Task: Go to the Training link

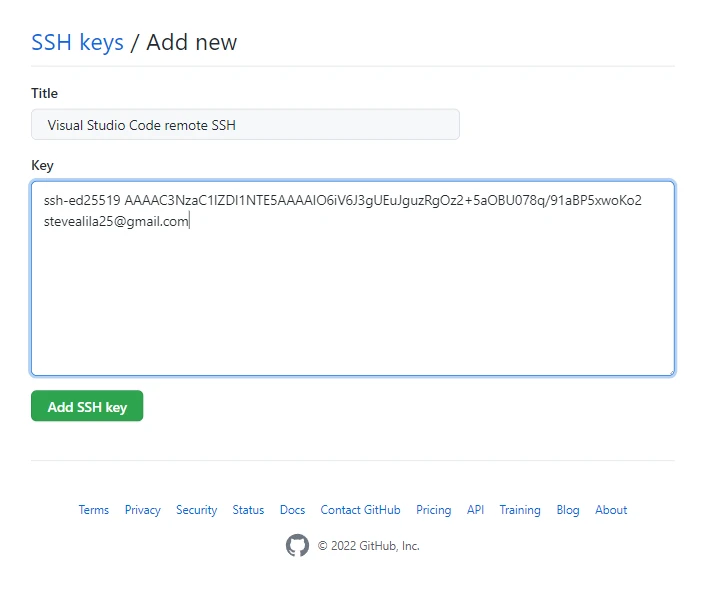Action: click(x=520, y=510)
